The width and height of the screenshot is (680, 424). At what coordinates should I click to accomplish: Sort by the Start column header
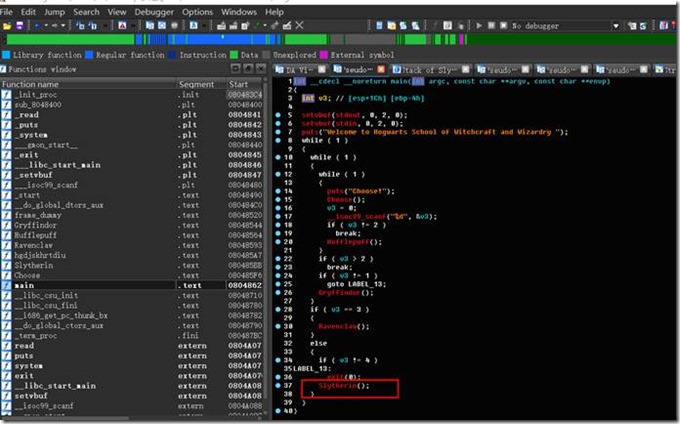click(244, 84)
